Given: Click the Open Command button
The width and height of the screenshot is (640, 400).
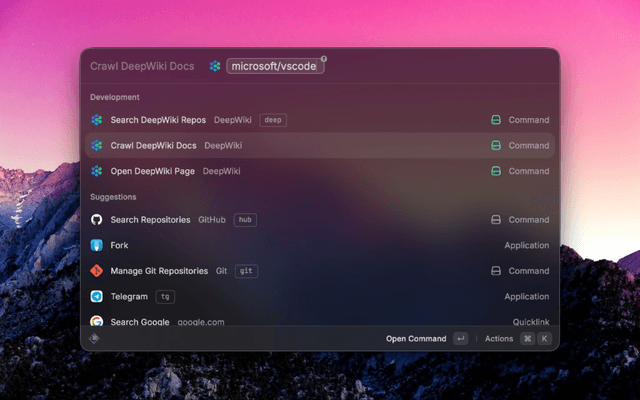Looking at the screenshot, I should click(416, 339).
